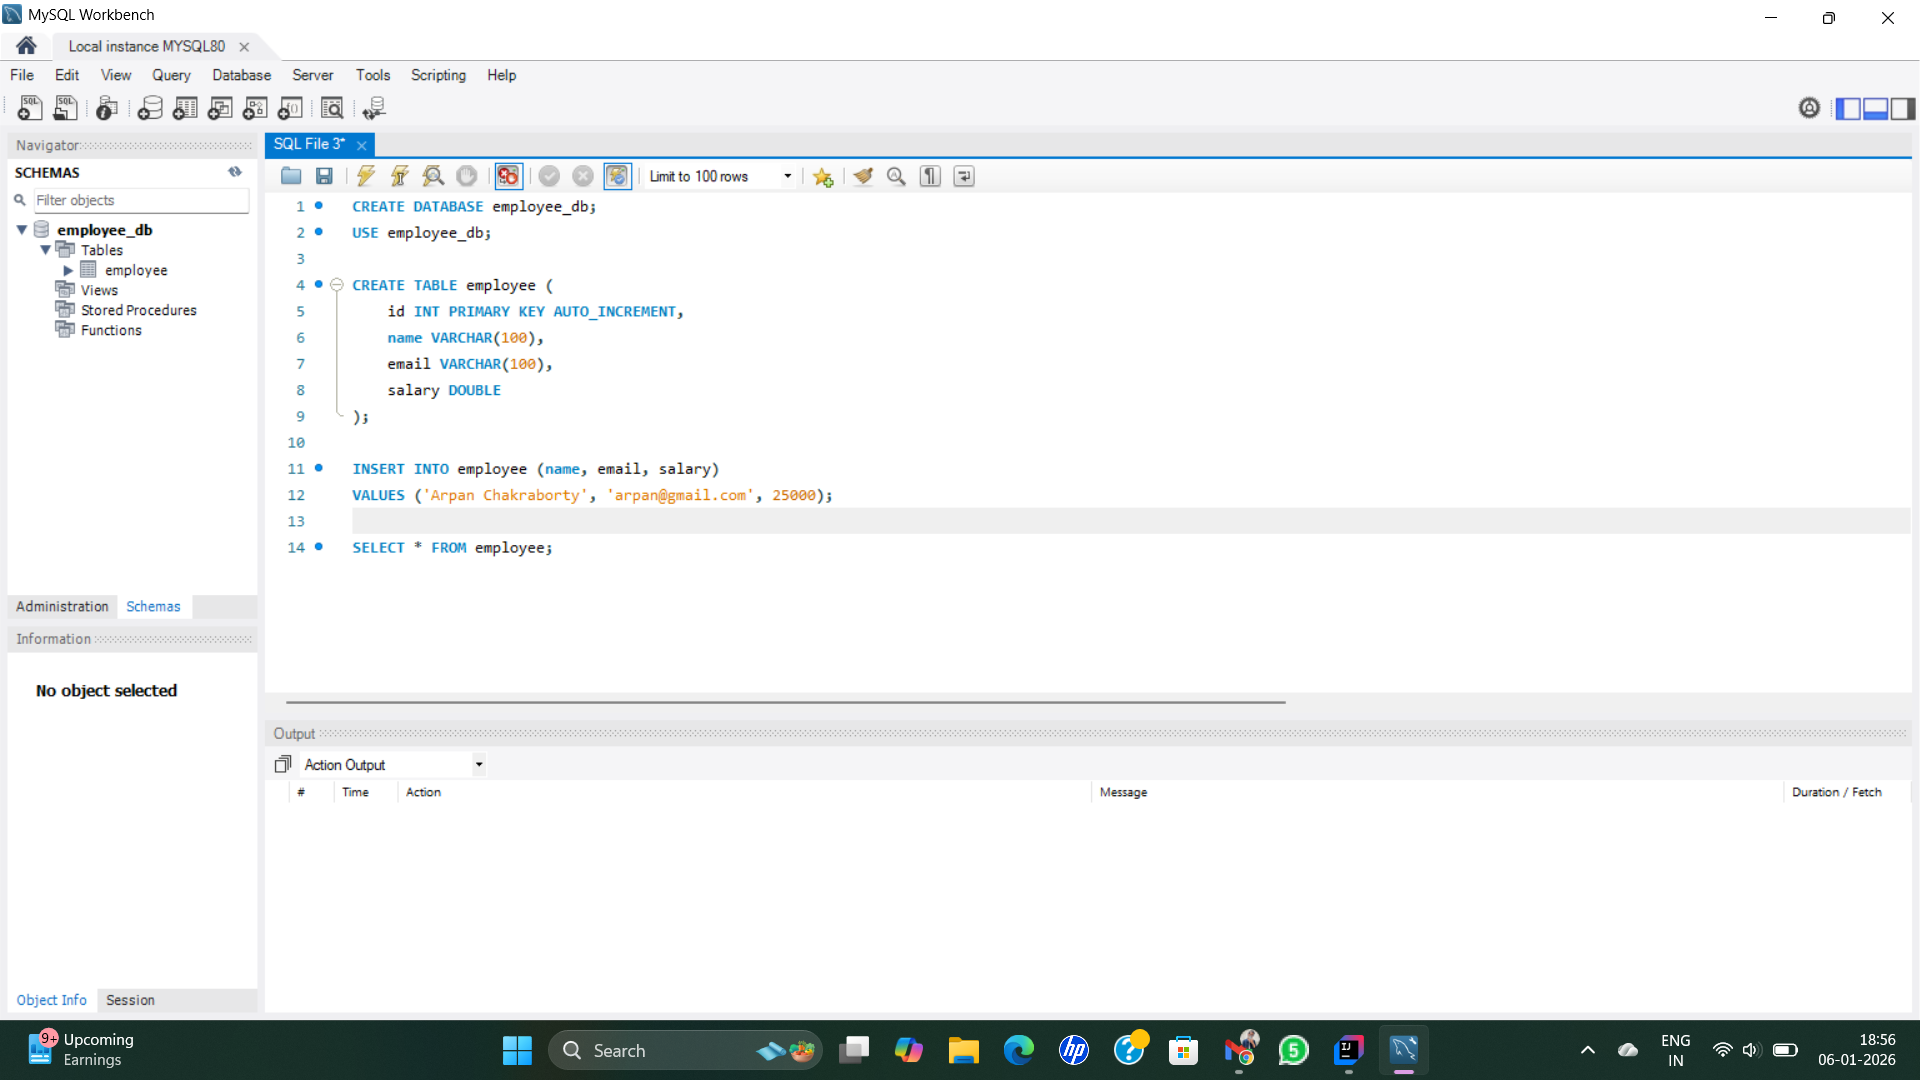
Task: Select the Home tab icon
Action: click(25, 45)
